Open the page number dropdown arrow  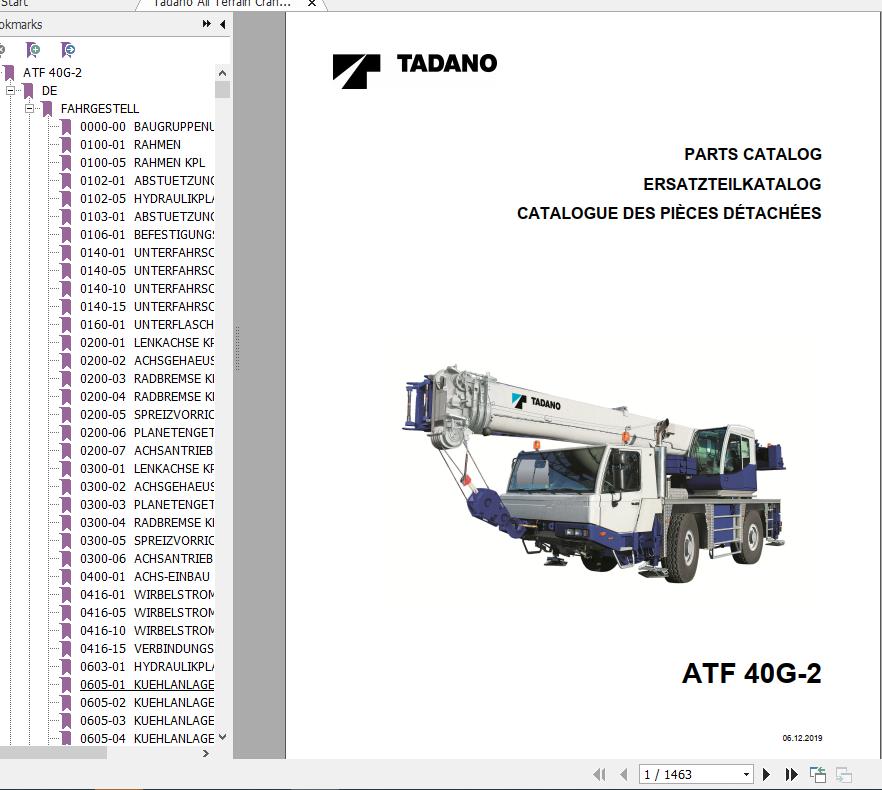coord(746,775)
